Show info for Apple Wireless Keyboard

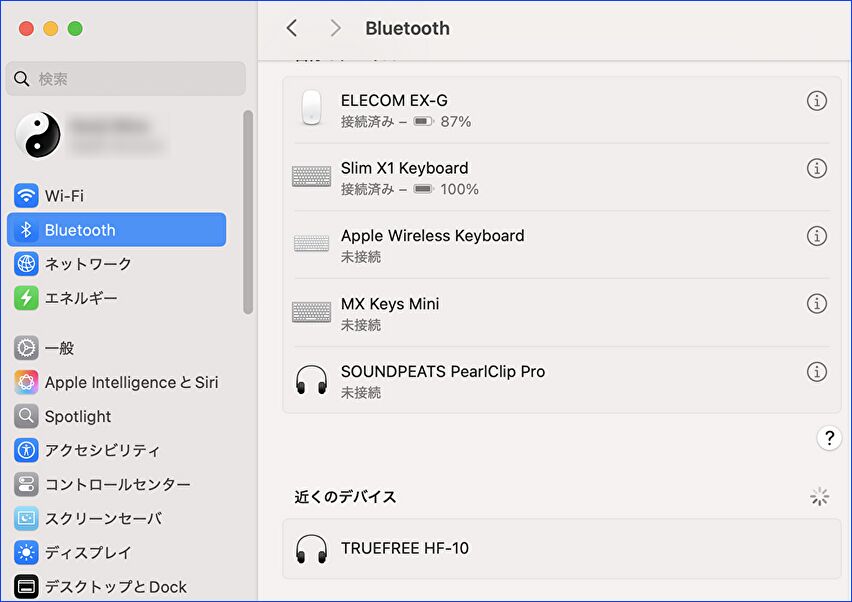point(817,236)
